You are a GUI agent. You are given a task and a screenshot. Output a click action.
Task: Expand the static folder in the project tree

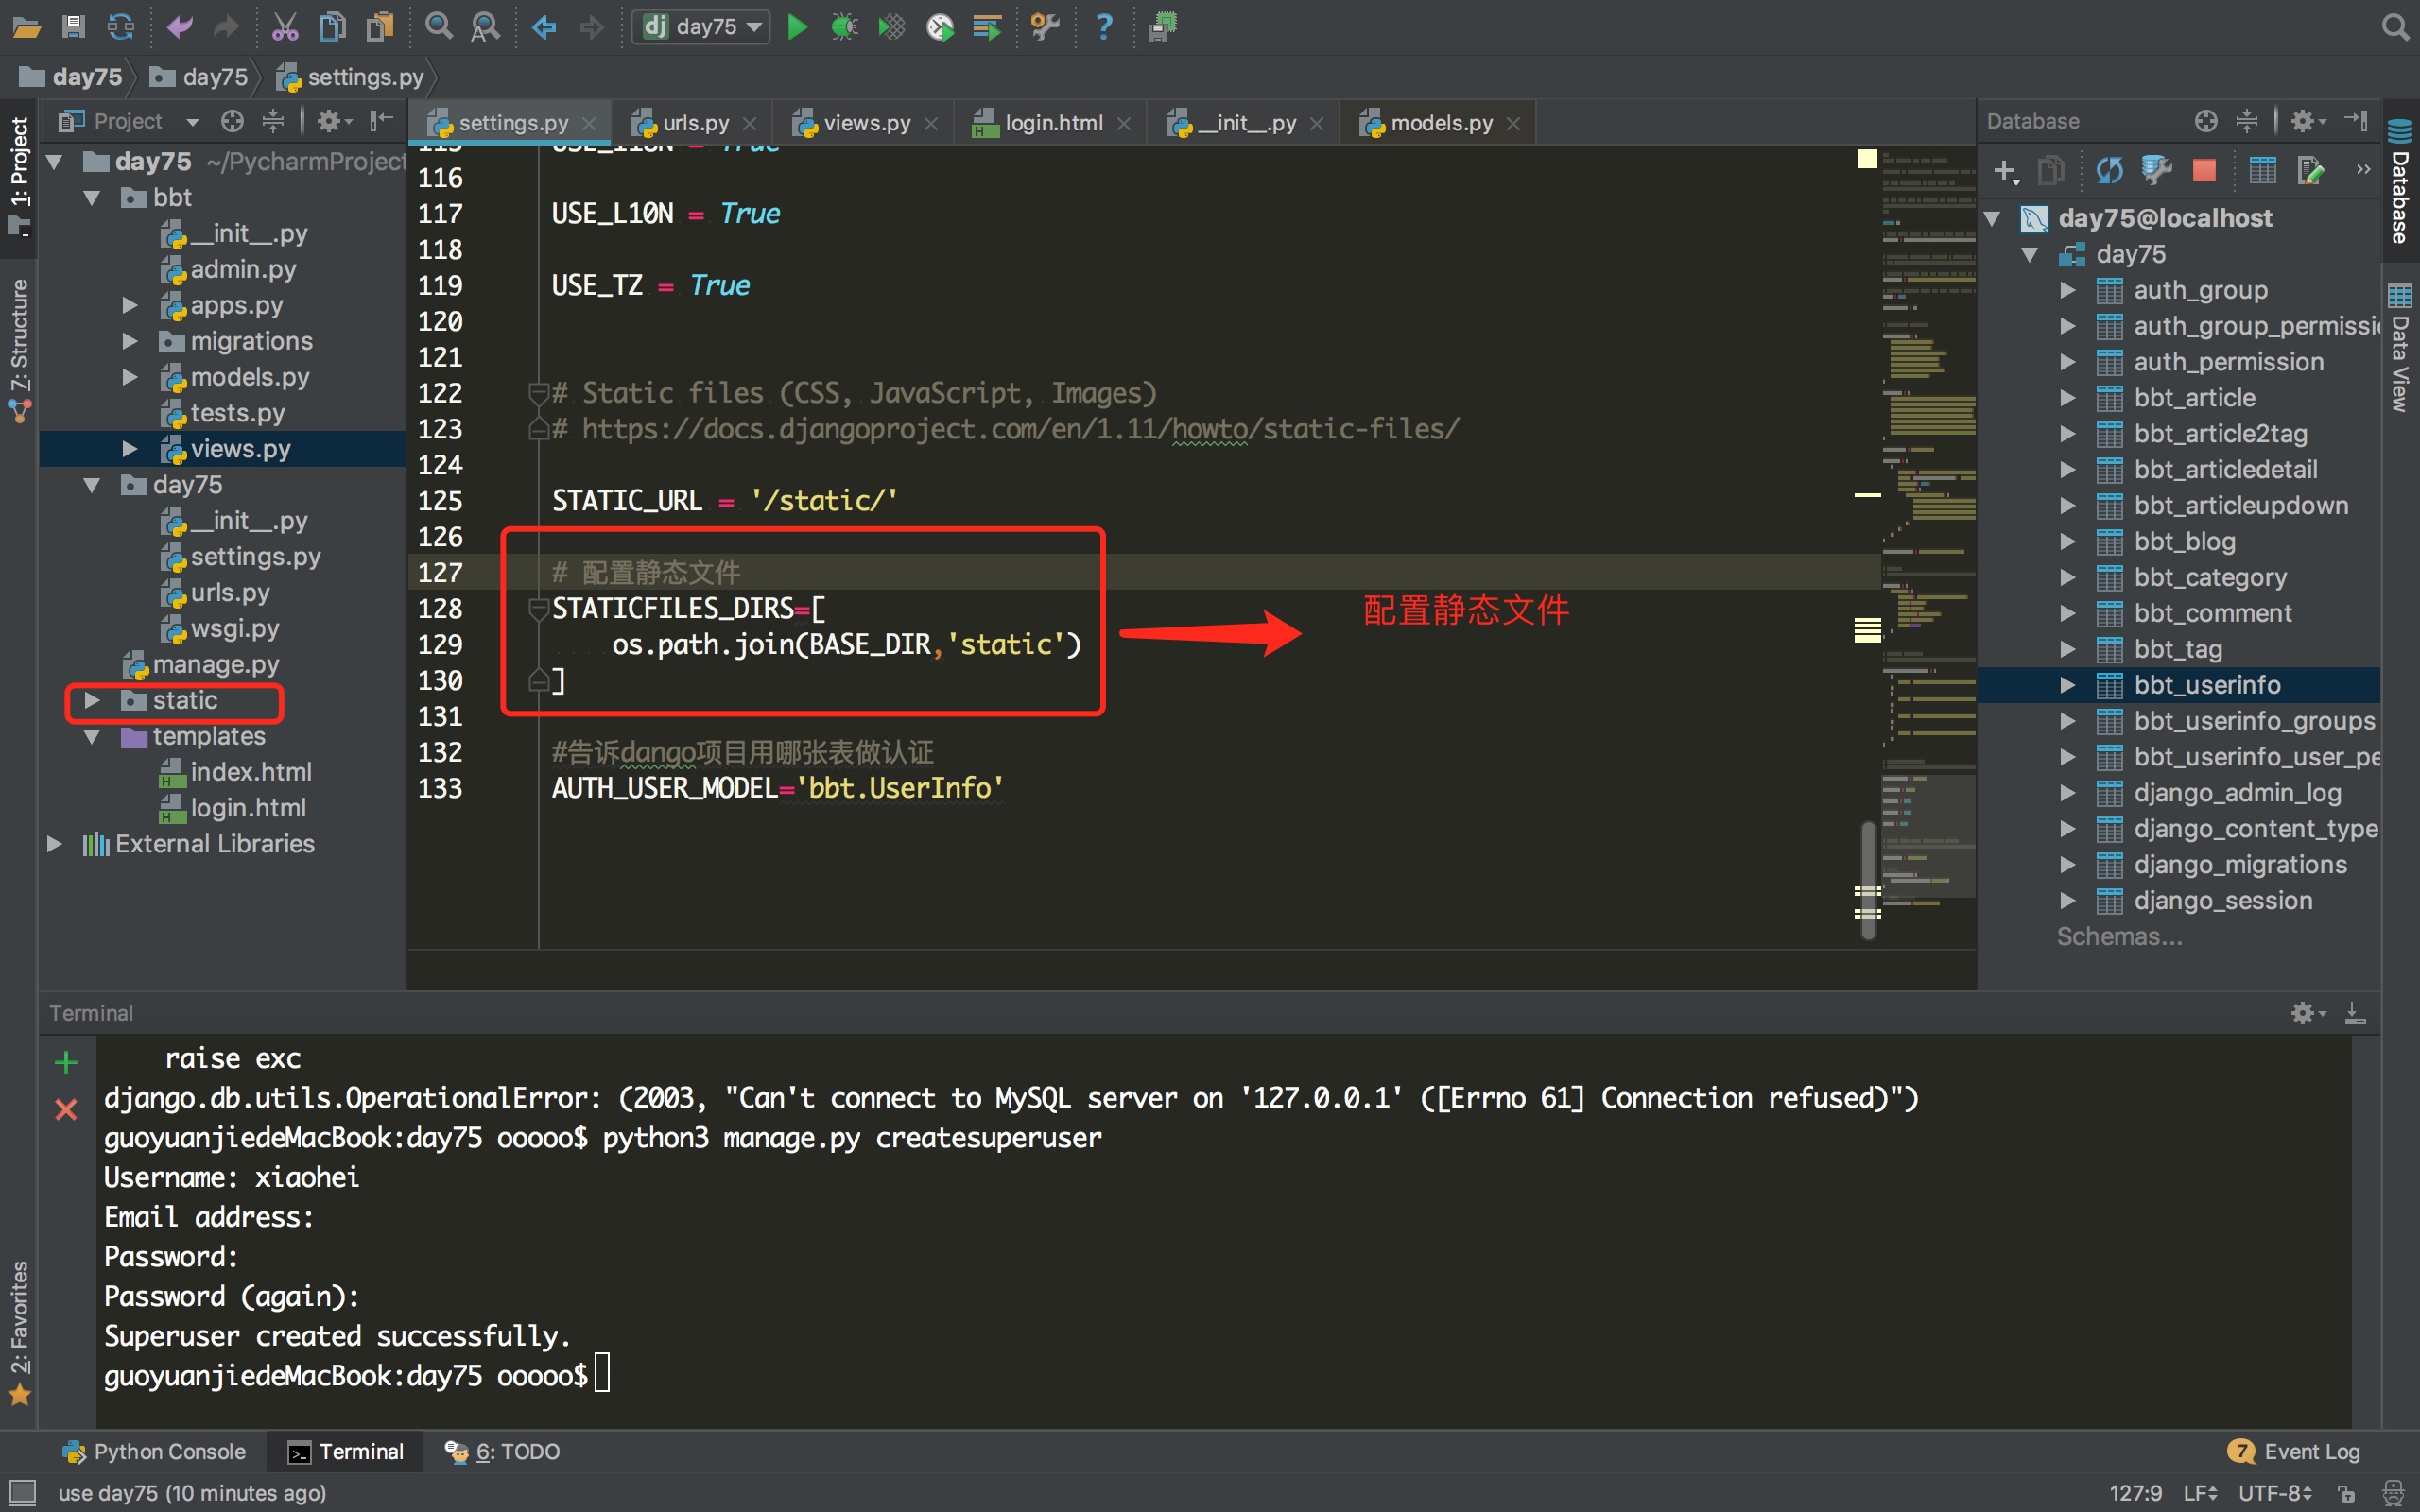(92, 701)
